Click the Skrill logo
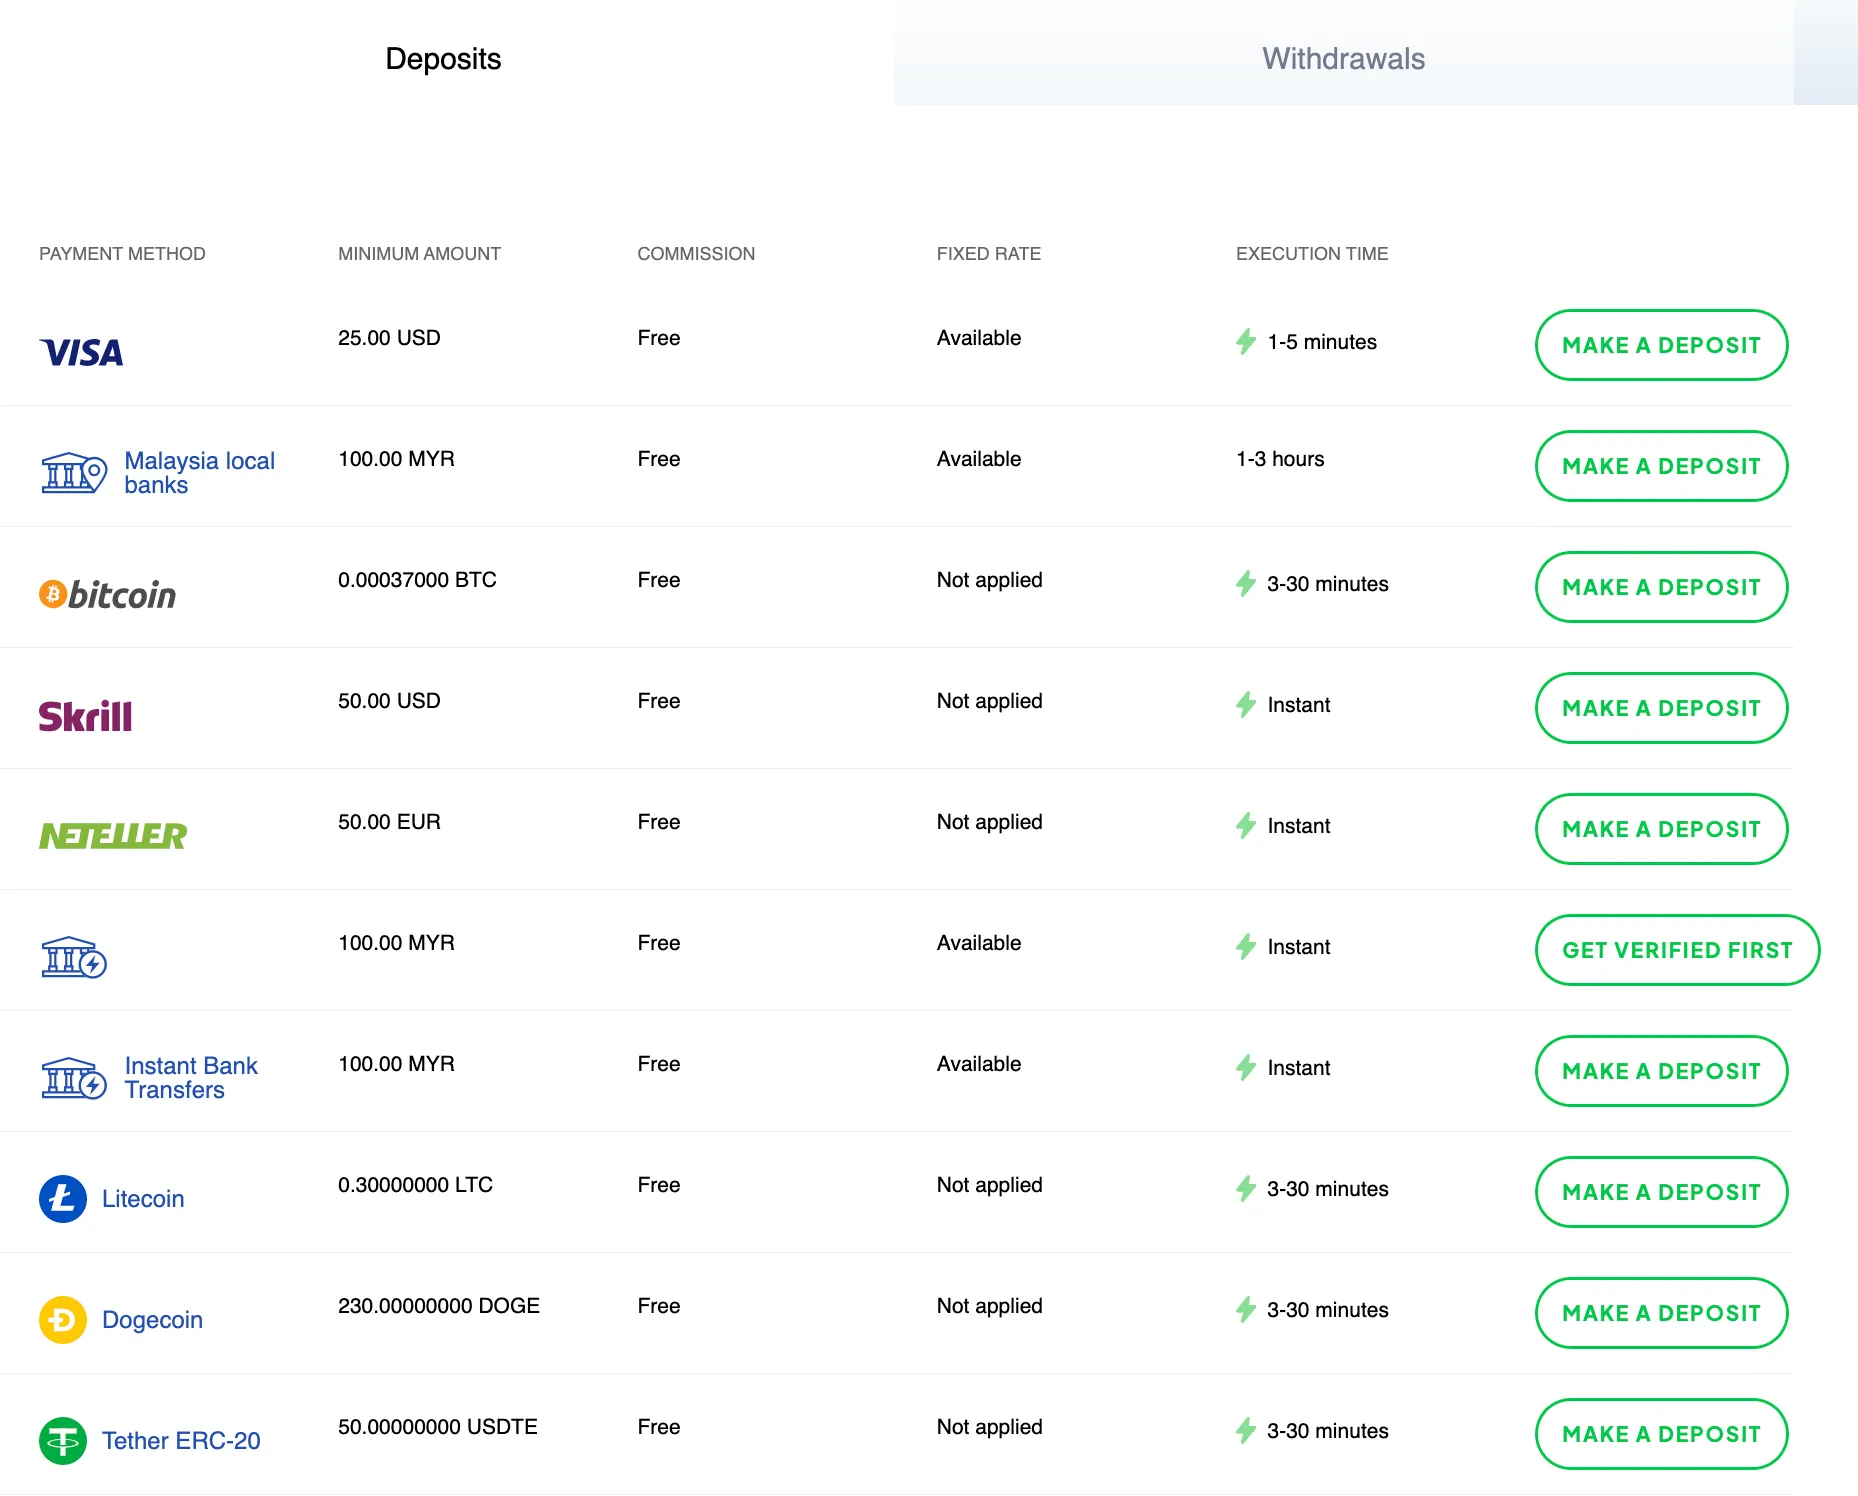This screenshot has height=1496, width=1858. pyautogui.click(x=85, y=716)
